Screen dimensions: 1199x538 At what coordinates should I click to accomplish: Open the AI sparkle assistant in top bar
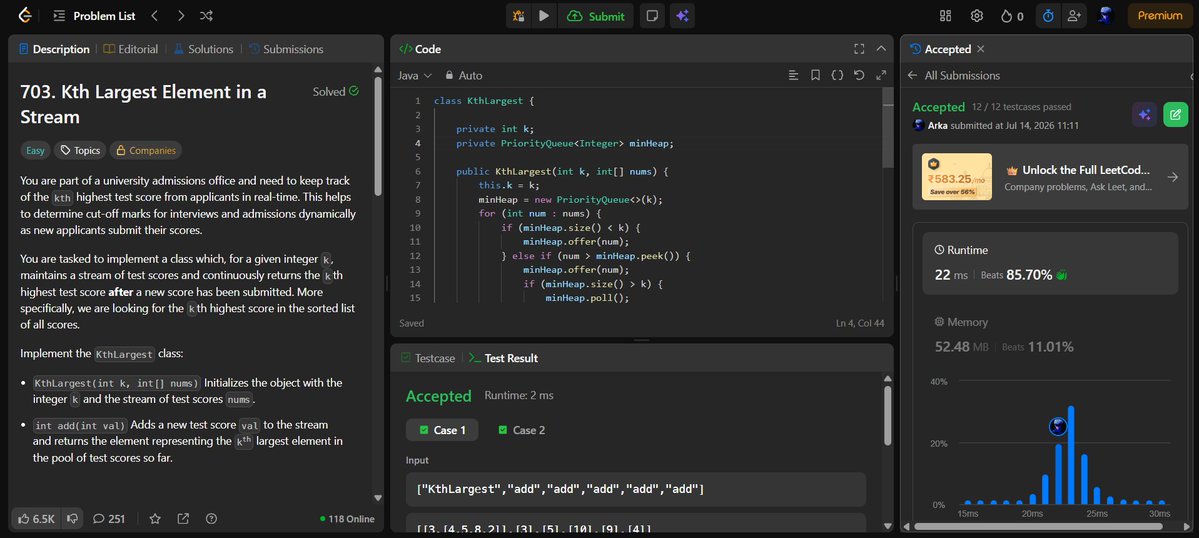pyautogui.click(x=682, y=15)
